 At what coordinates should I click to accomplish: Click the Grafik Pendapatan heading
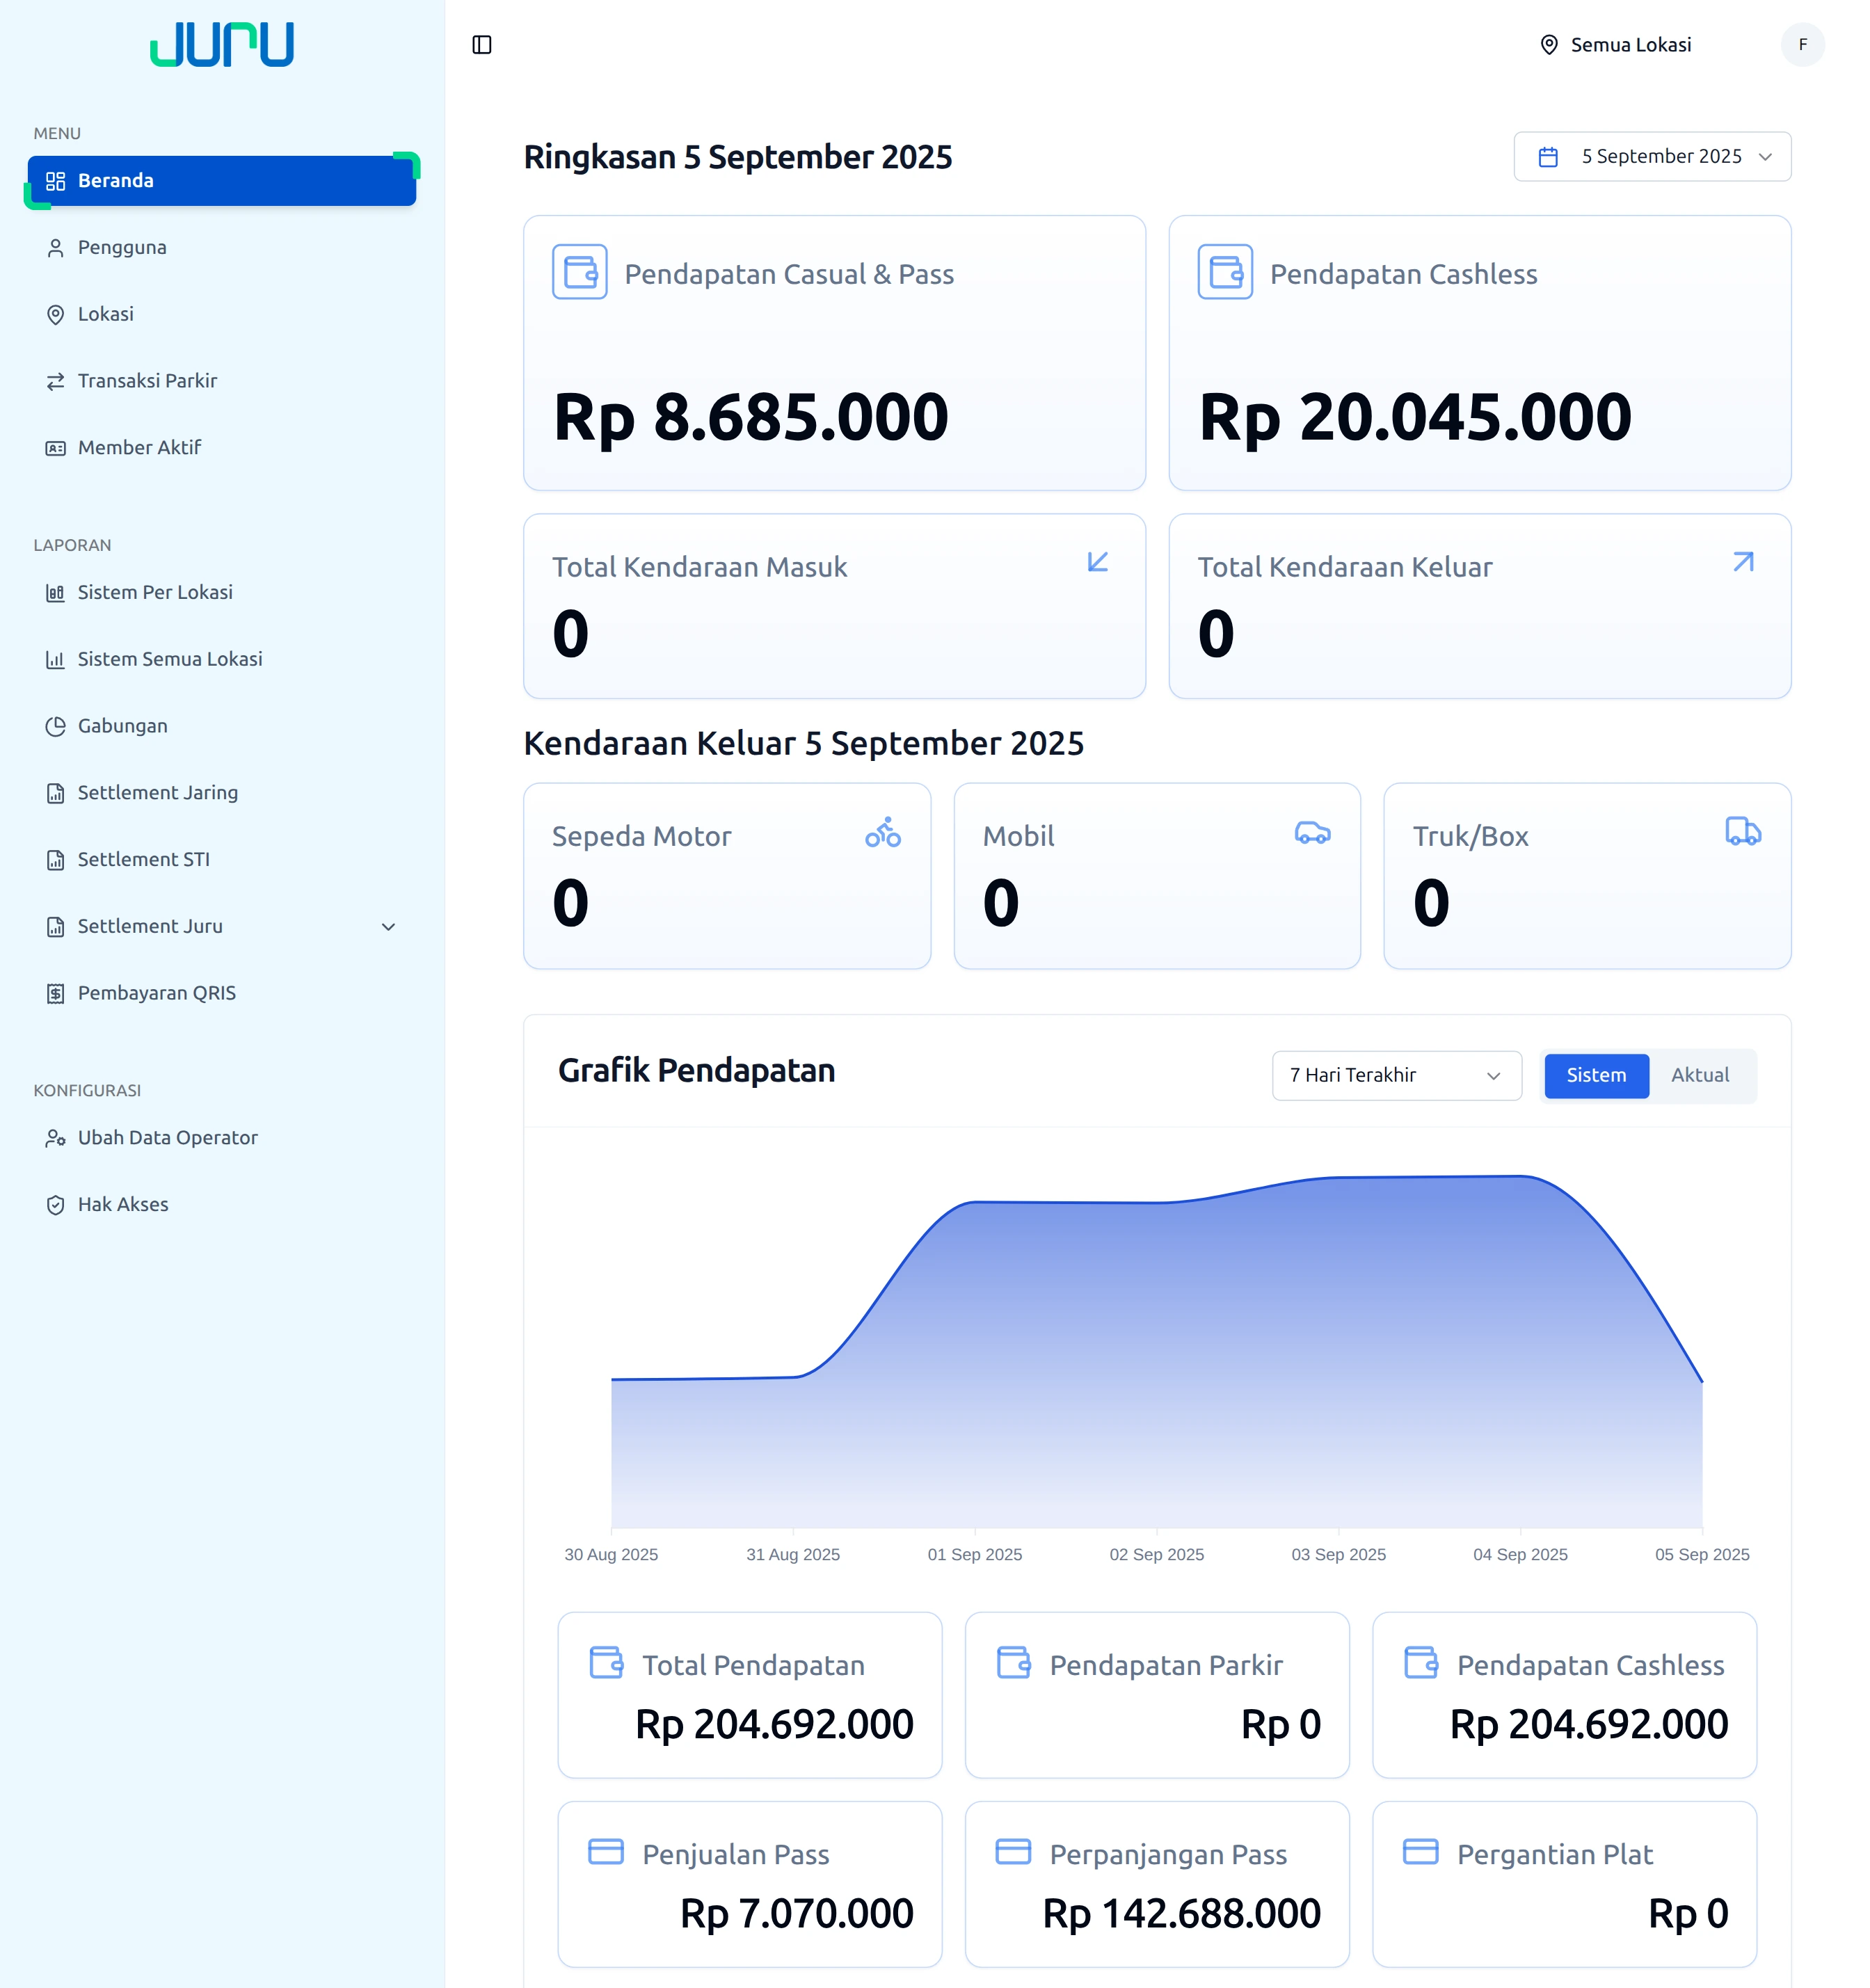(696, 1071)
